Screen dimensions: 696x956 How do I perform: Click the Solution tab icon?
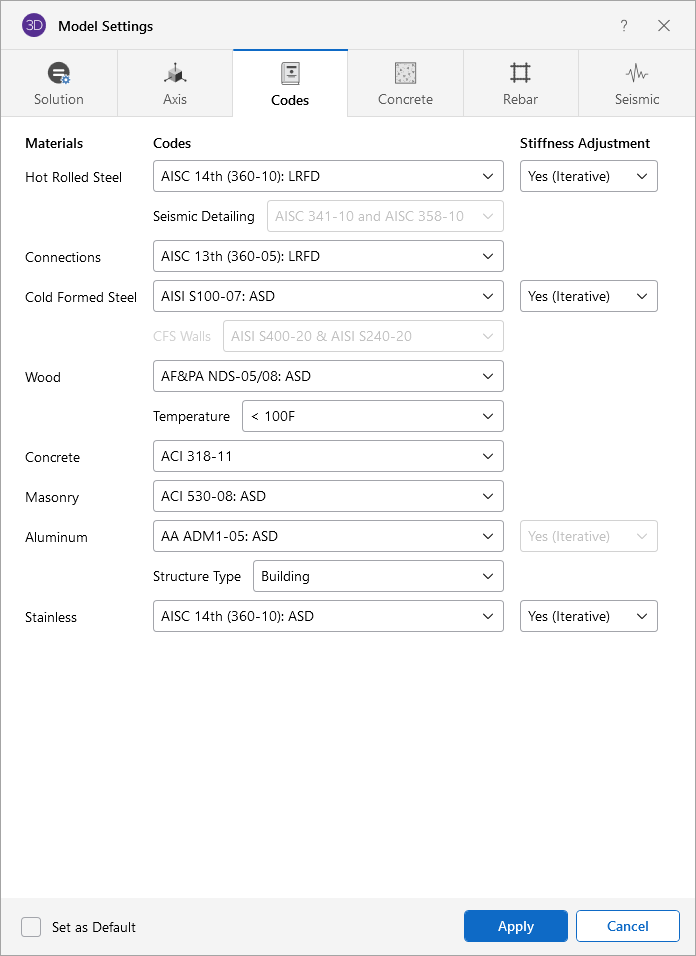59,74
